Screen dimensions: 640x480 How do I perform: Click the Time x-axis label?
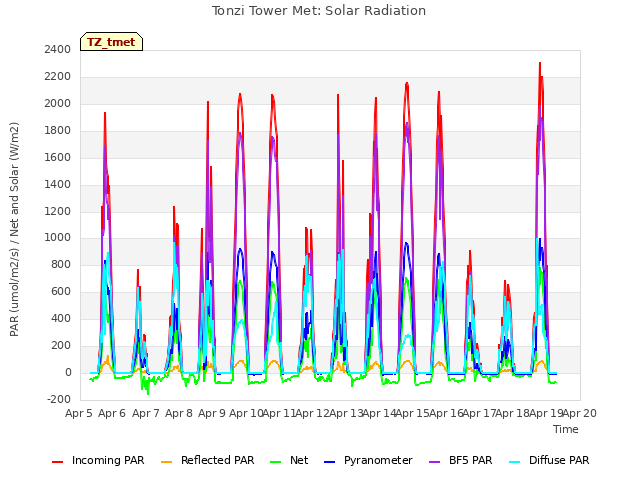pyautogui.click(x=566, y=429)
